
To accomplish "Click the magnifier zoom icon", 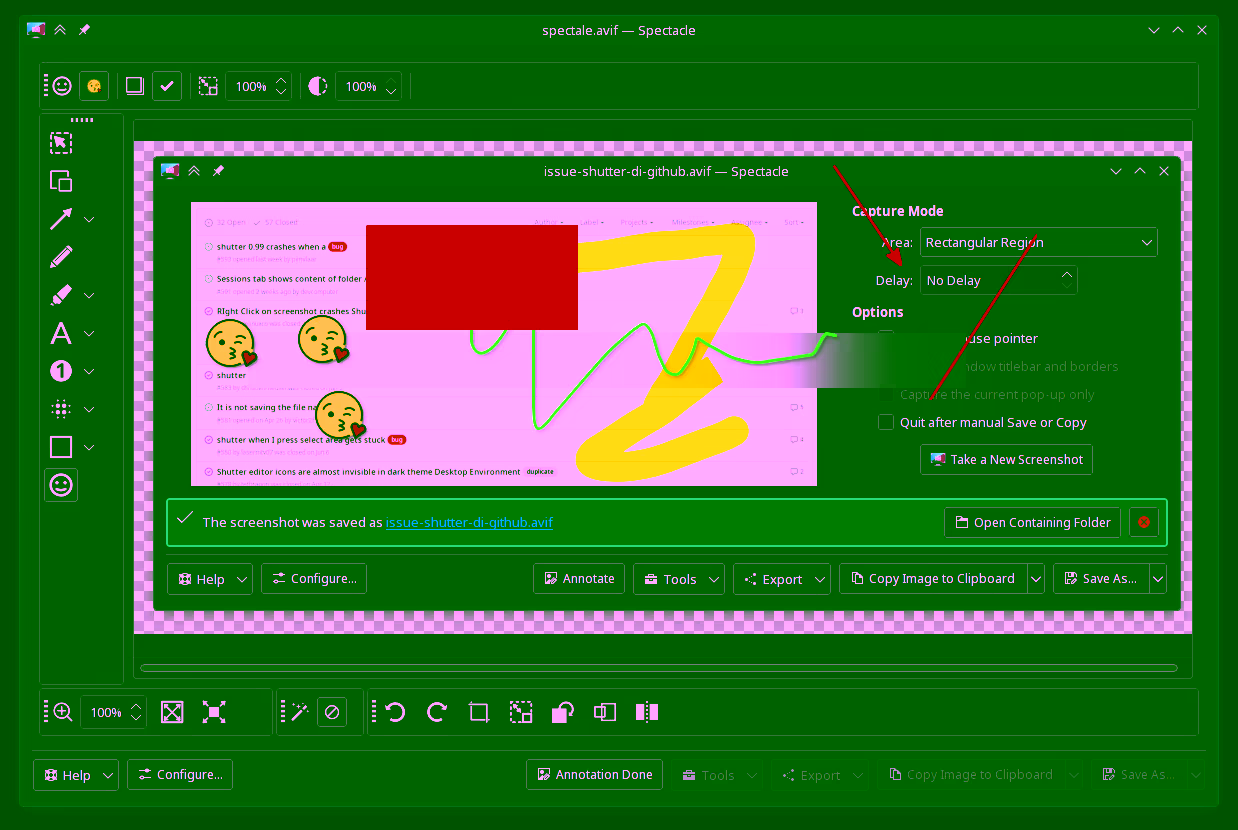I will [63, 712].
